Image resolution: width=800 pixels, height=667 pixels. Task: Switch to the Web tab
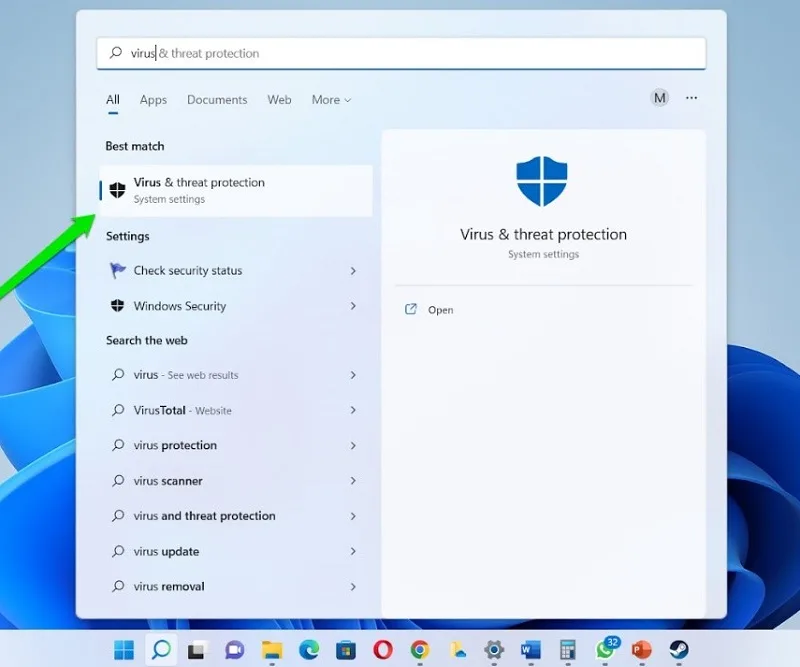coord(279,100)
